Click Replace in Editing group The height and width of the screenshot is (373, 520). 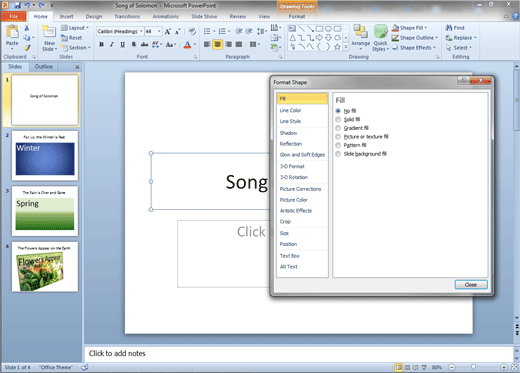pos(461,38)
